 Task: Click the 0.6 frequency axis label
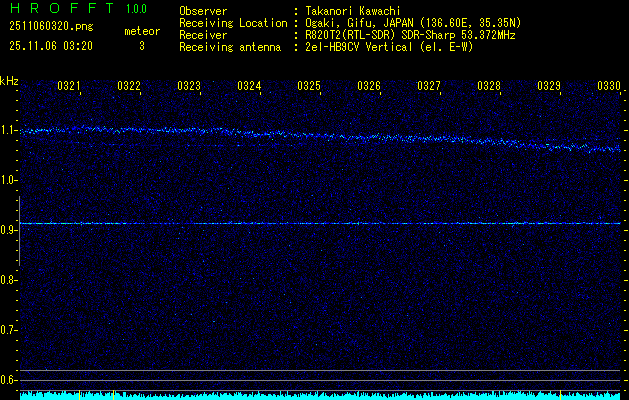[9, 379]
